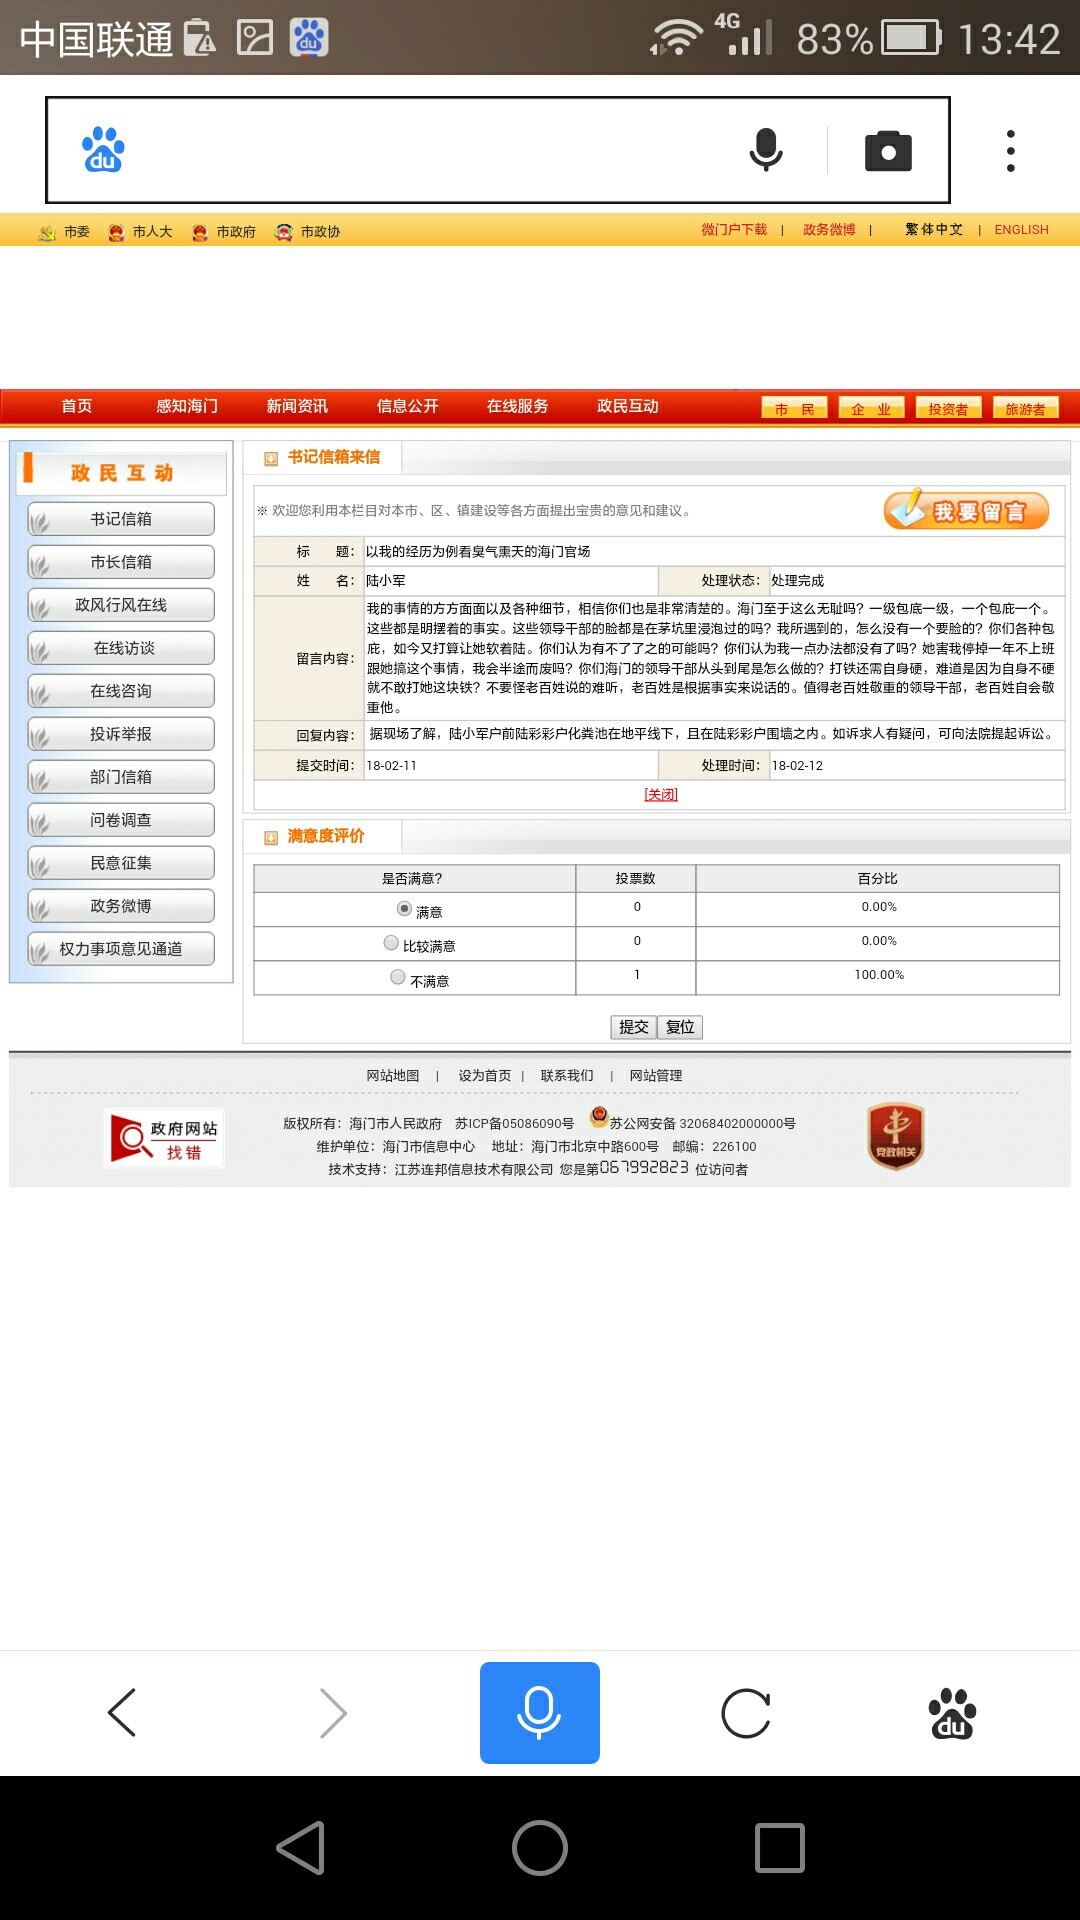Select the 满意 radio button
The image size is (1080, 1920).
(x=404, y=909)
